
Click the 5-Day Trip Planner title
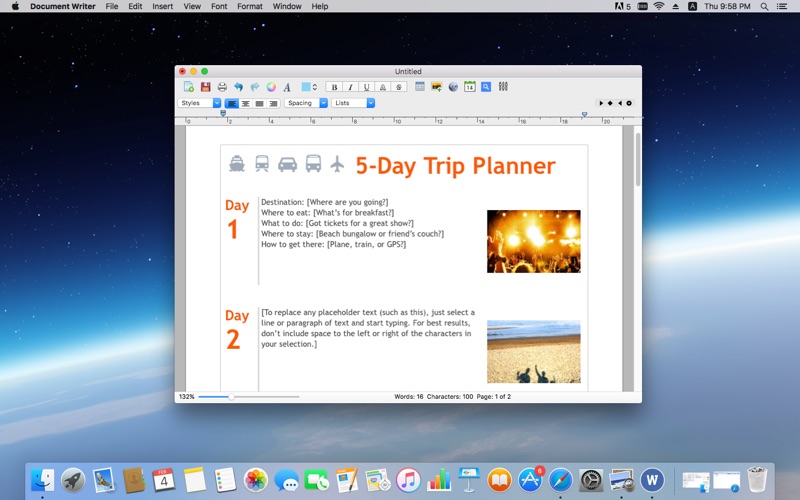455,166
